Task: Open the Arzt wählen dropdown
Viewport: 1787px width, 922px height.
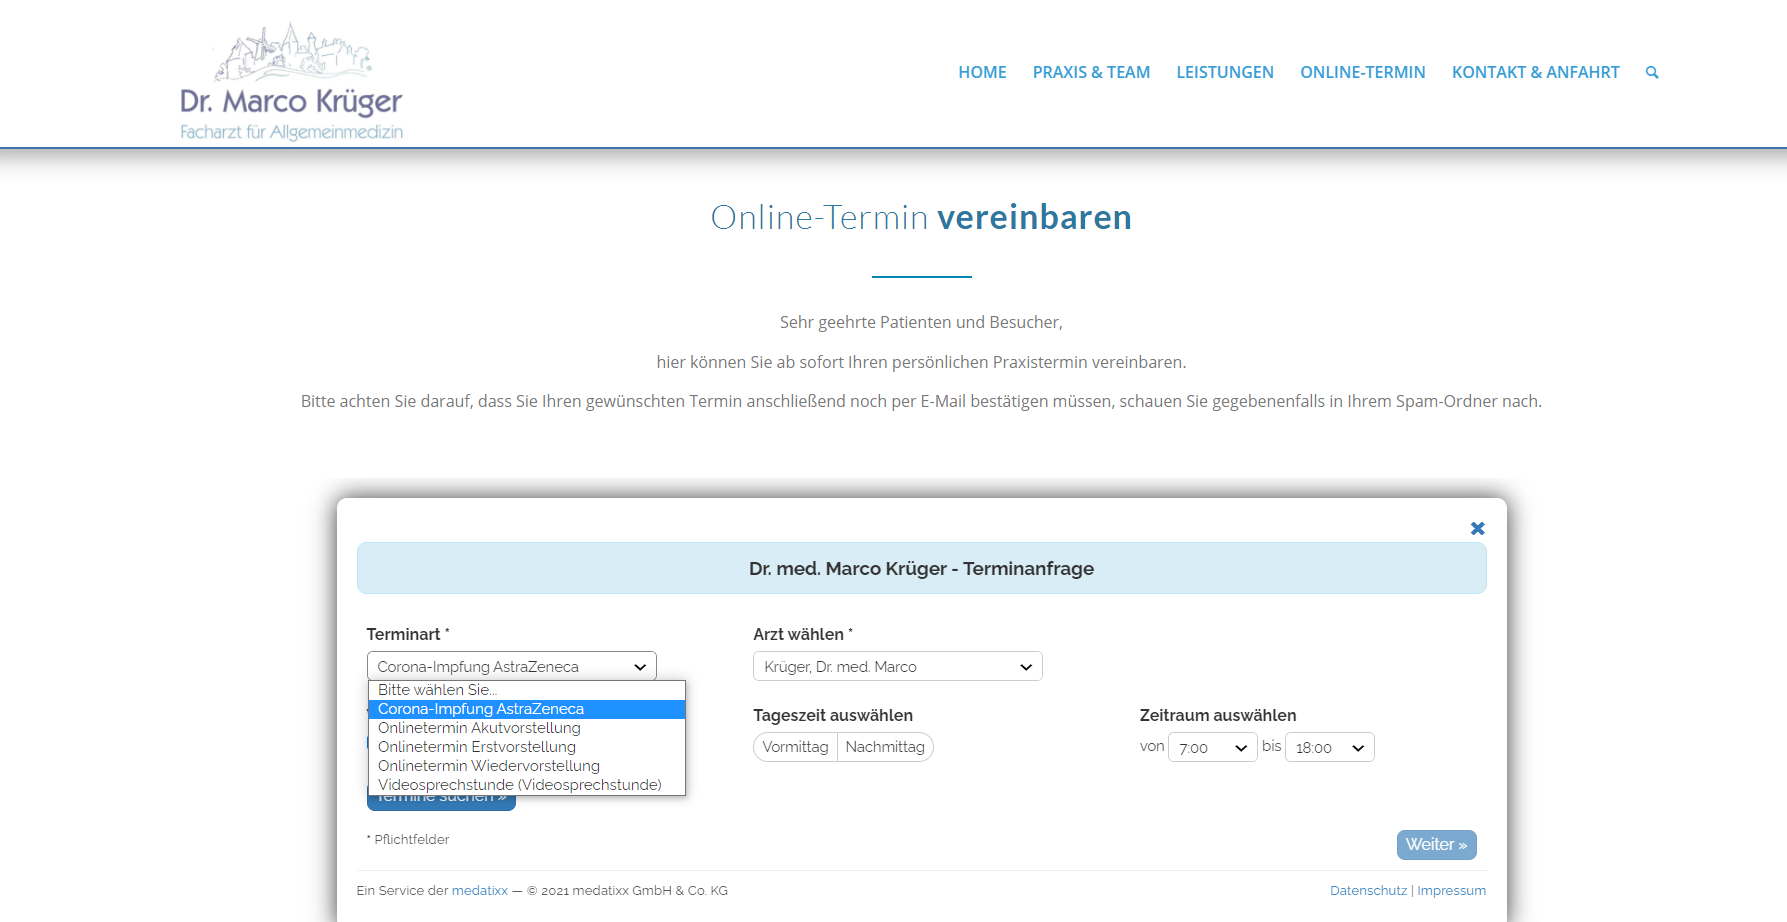Action: click(x=898, y=666)
